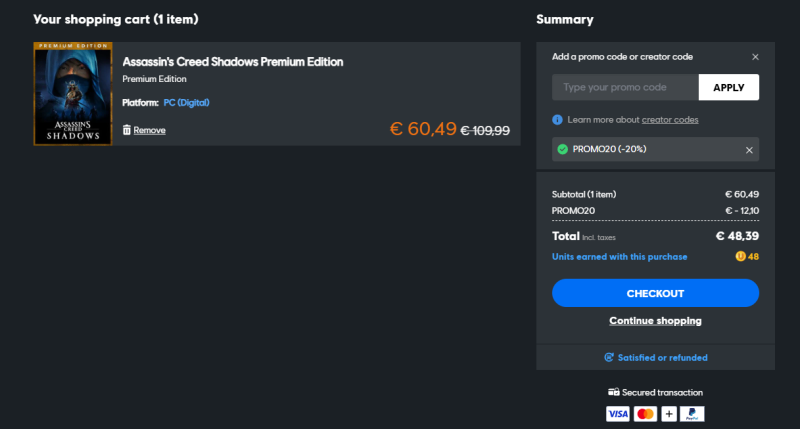Image resolution: width=800 pixels, height=429 pixels.
Task: Click the Satisfied or refunded icon
Action: 609,357
